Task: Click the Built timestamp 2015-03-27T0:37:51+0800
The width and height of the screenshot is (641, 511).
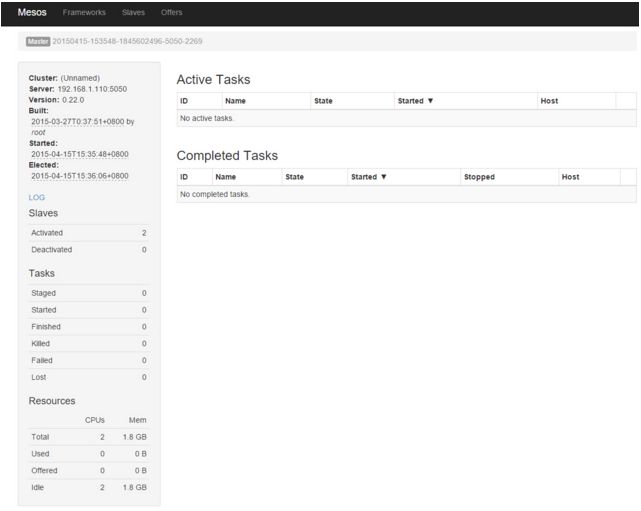Action: 78,122
